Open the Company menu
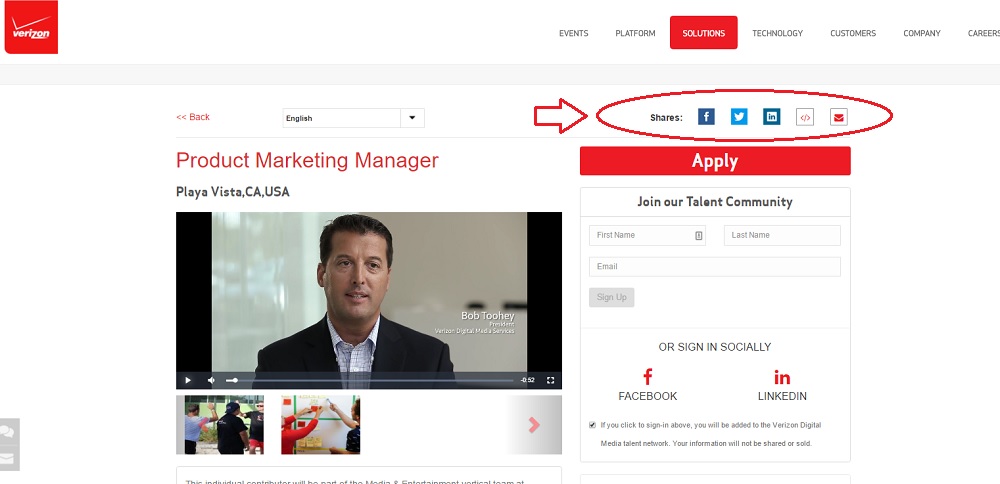 click(x=922, y=33)
